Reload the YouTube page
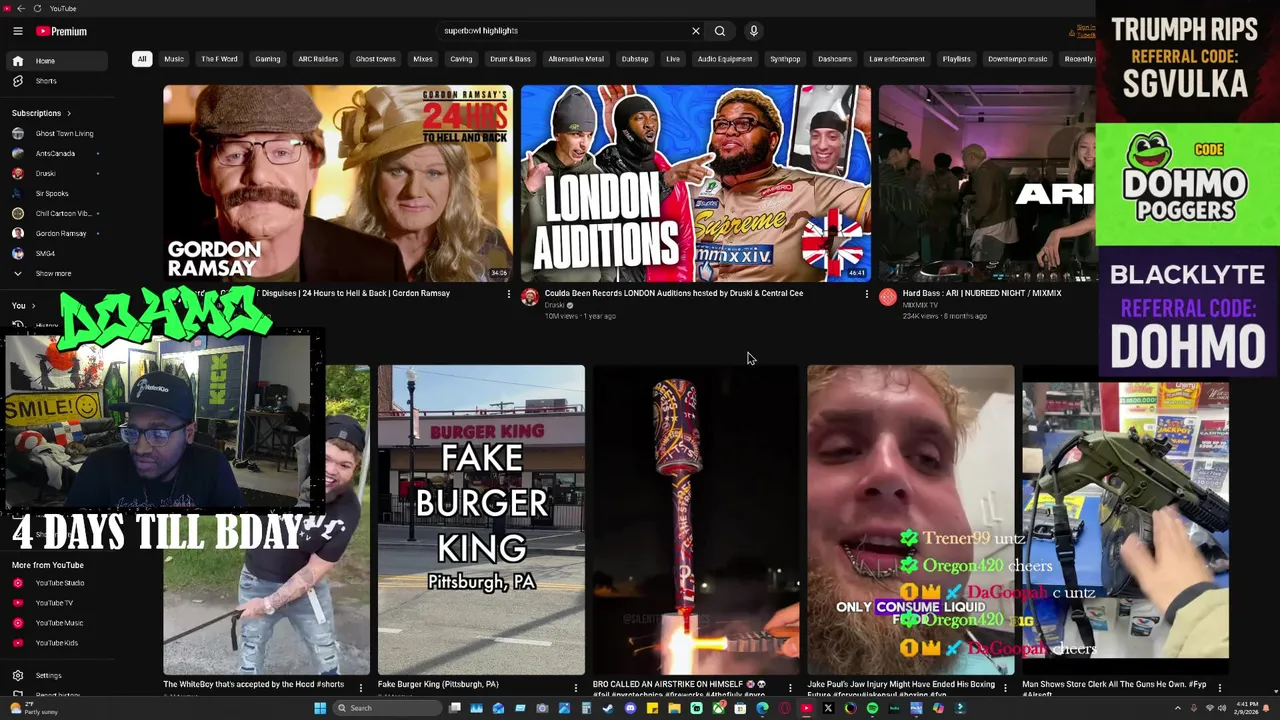The image size is (1280, 720). pyautogui.click(x=37, y=8)
